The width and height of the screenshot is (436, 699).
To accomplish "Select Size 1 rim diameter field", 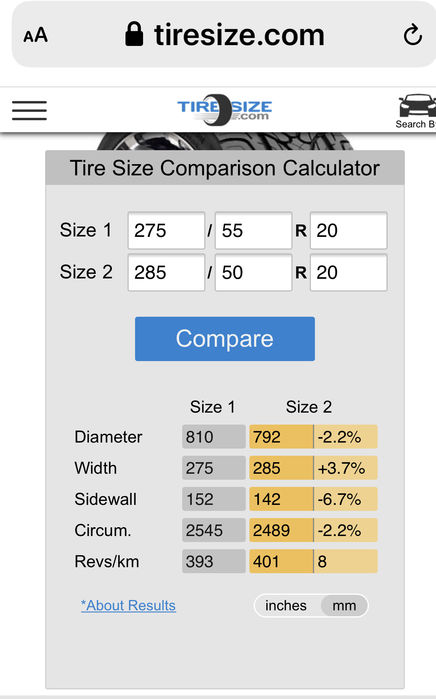I will (349, 230).
